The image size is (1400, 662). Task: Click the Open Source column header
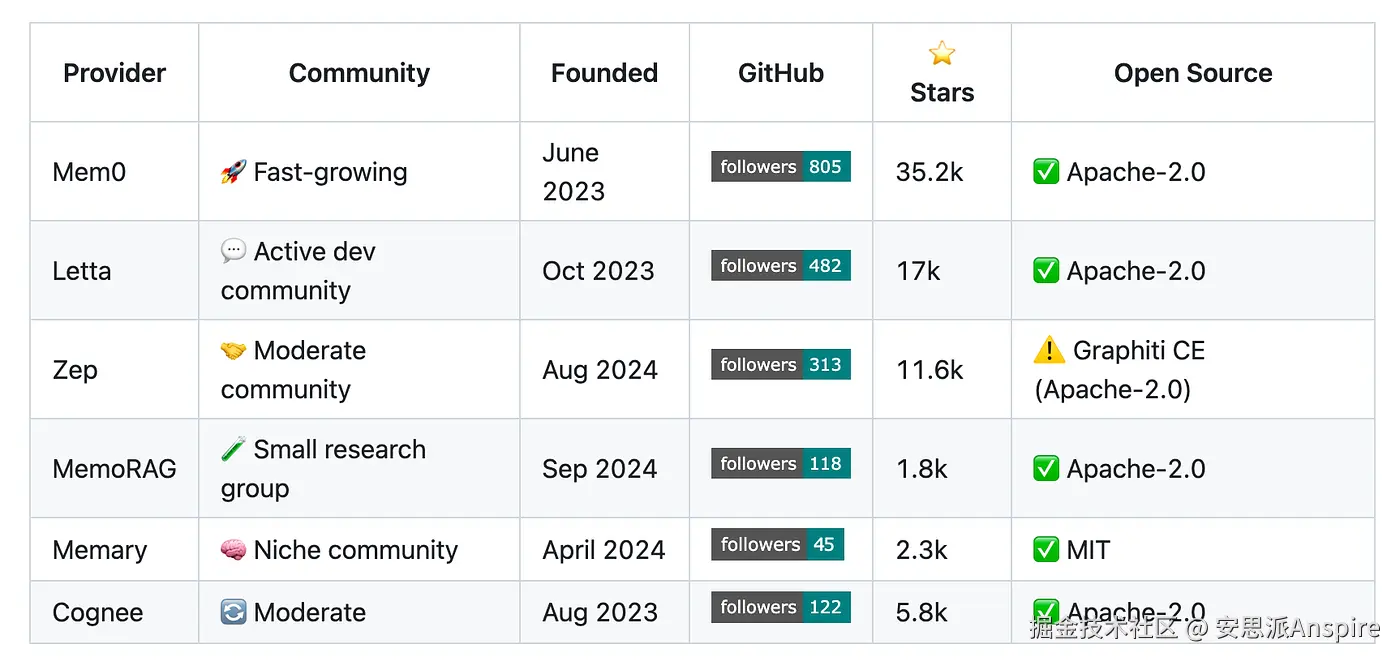1193,73
